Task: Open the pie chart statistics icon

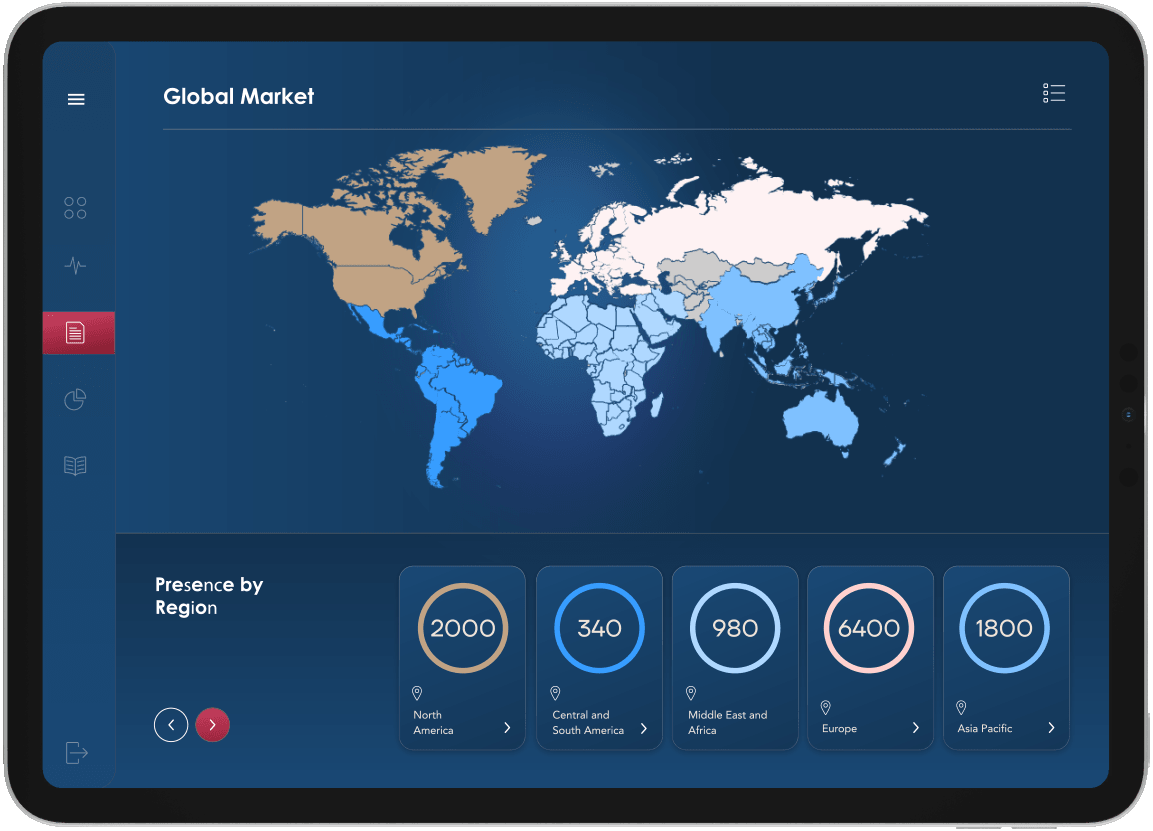Action: (74, 399)
